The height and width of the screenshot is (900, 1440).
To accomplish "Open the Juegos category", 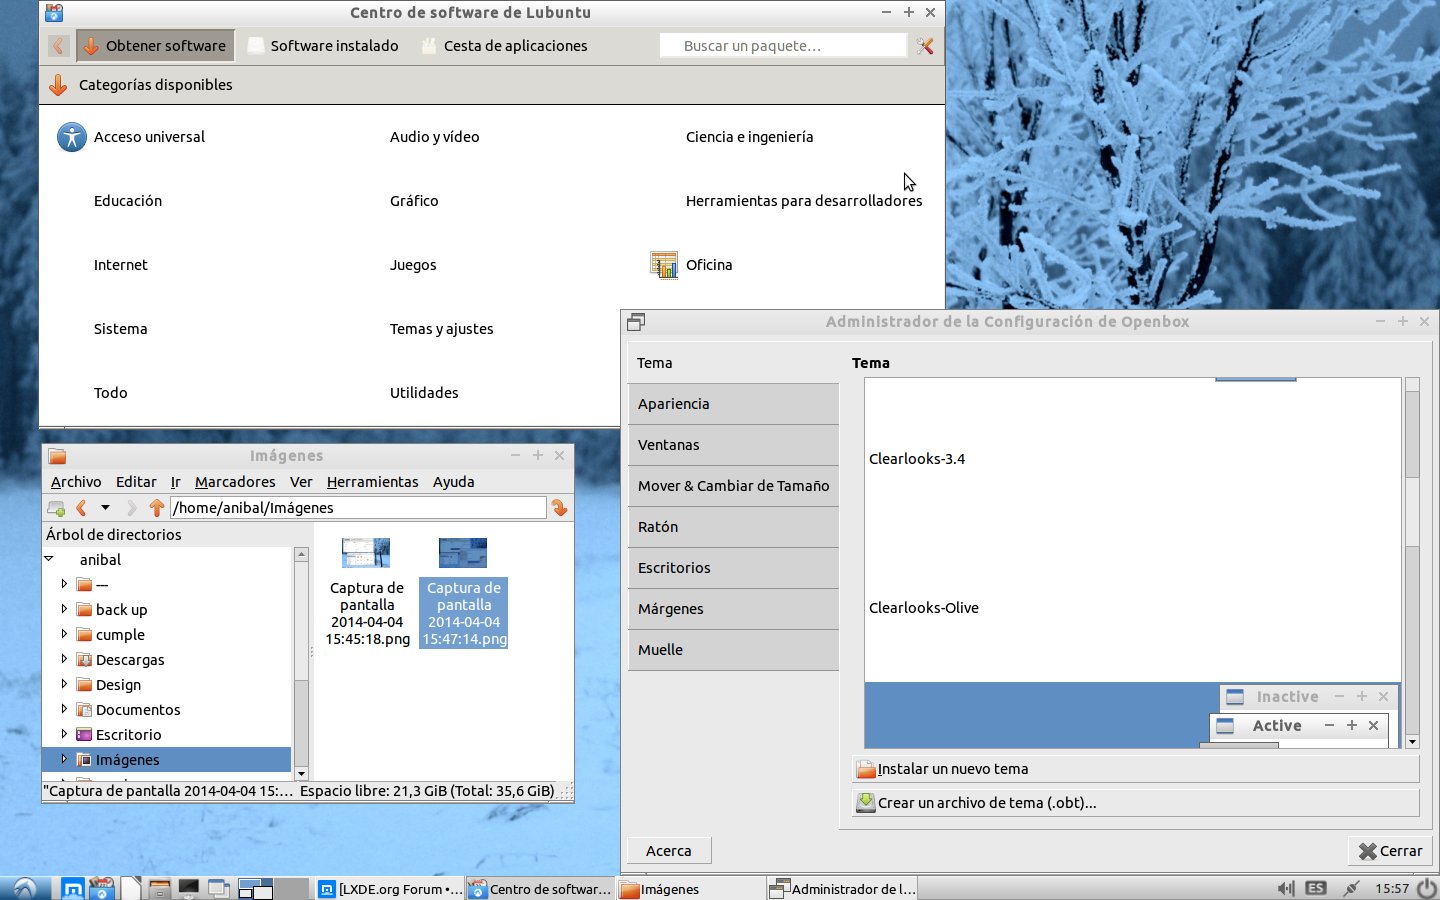I will tap(413, 265).
